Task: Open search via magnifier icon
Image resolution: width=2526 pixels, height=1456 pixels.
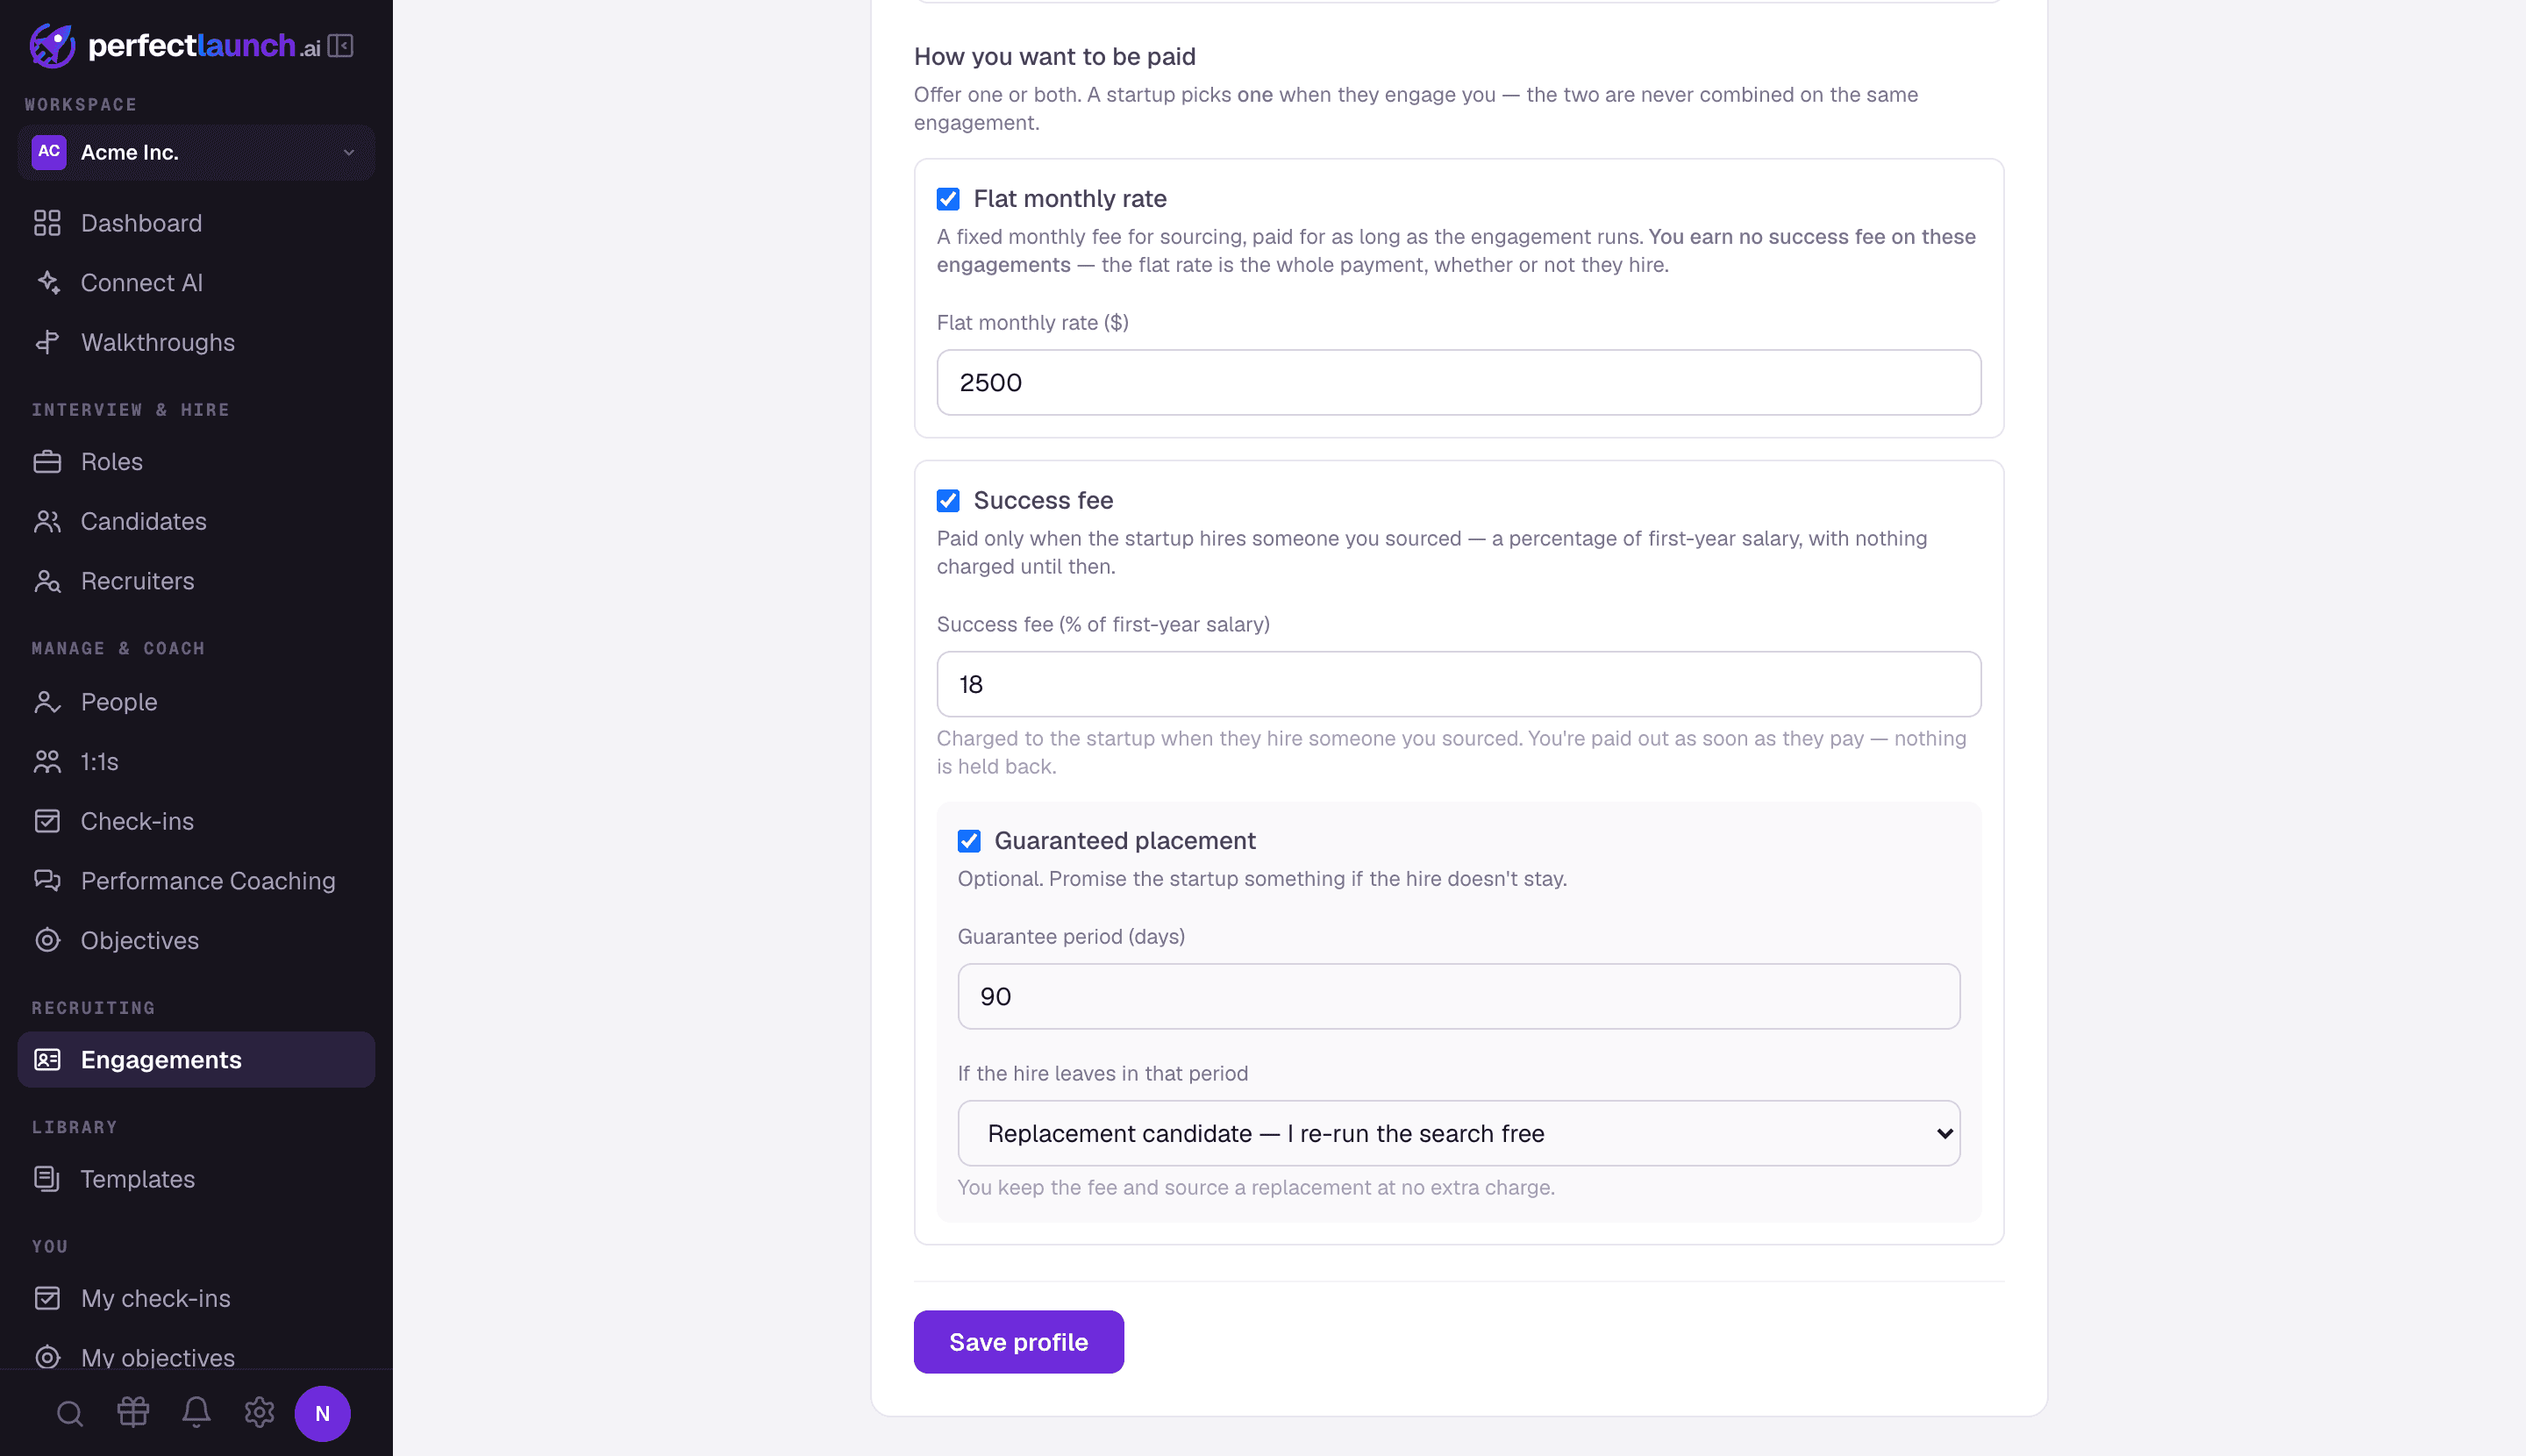Action: click(70, 1413)
